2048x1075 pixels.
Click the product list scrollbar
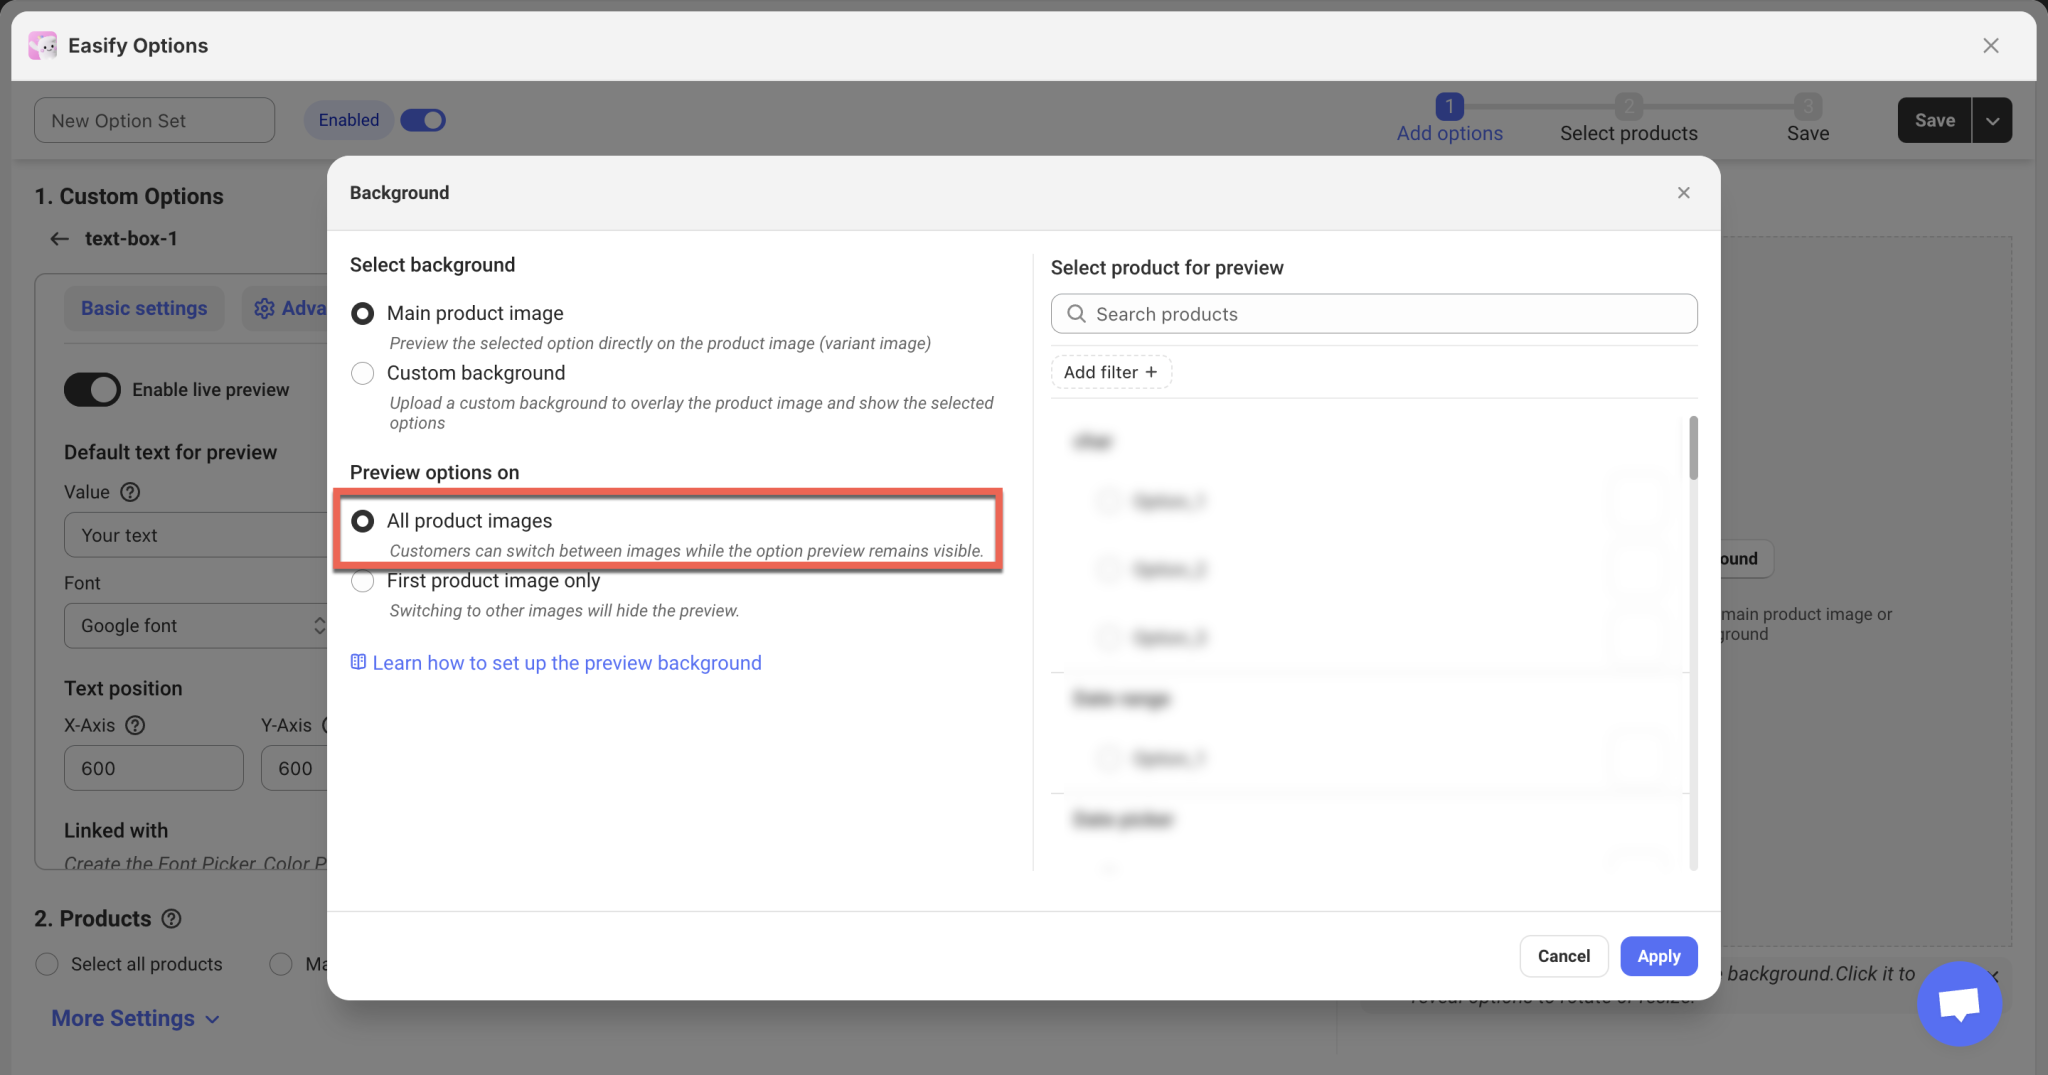click(1693, 448)
